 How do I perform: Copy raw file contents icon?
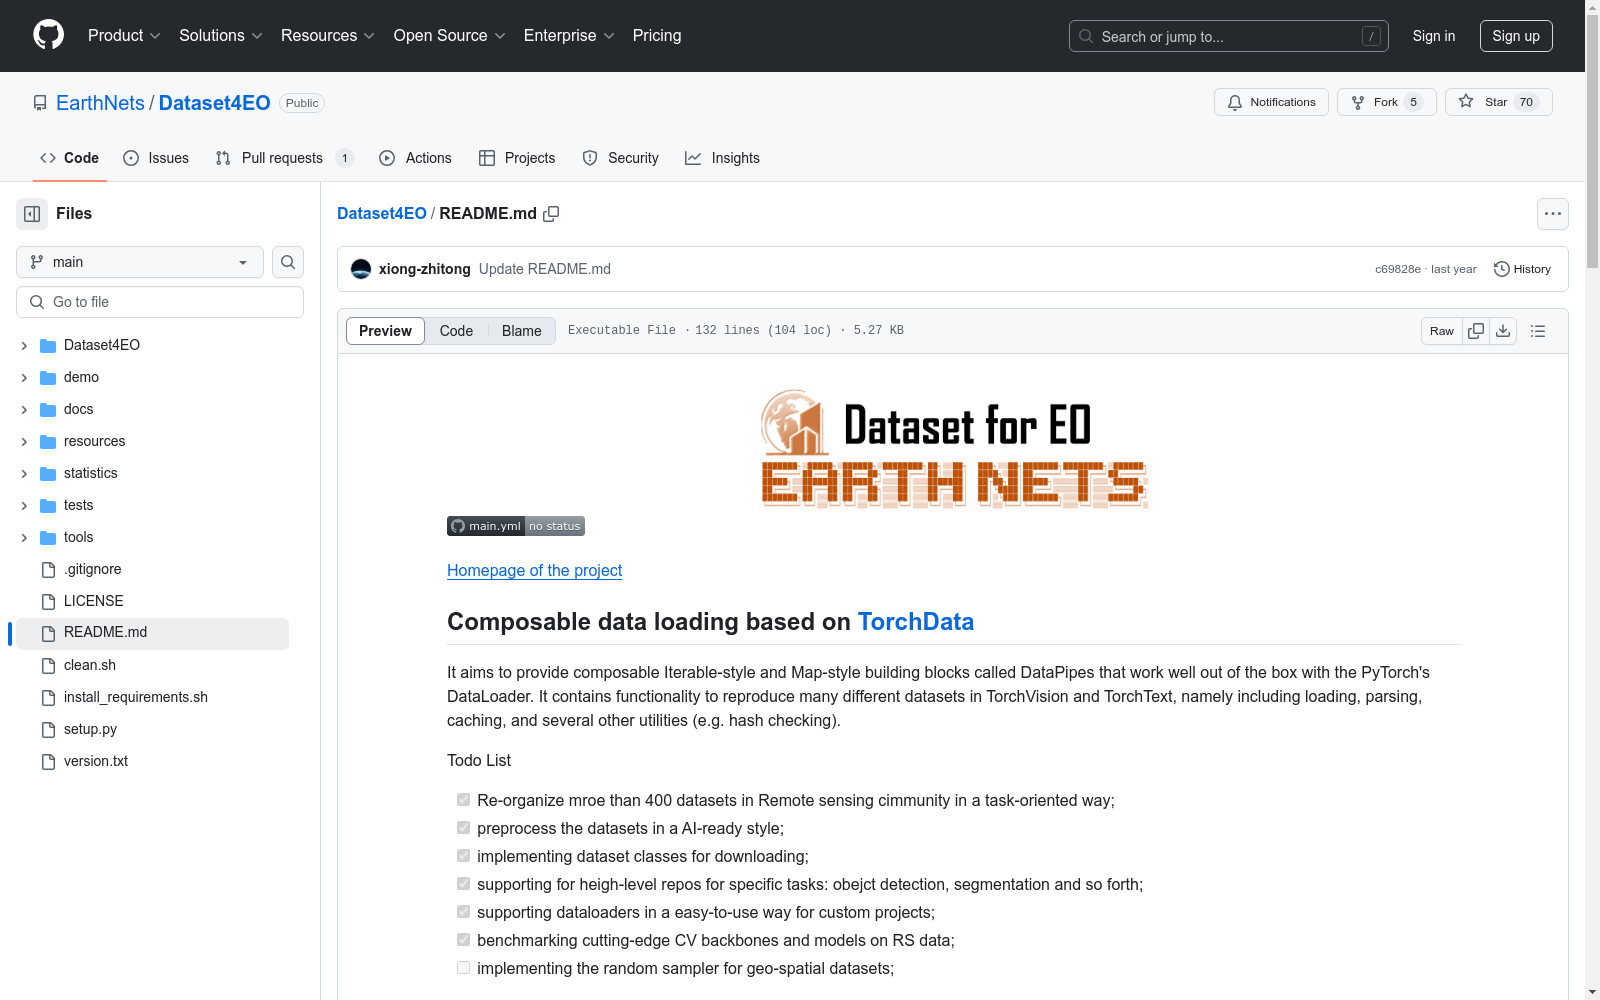[x=1476, y=331]
